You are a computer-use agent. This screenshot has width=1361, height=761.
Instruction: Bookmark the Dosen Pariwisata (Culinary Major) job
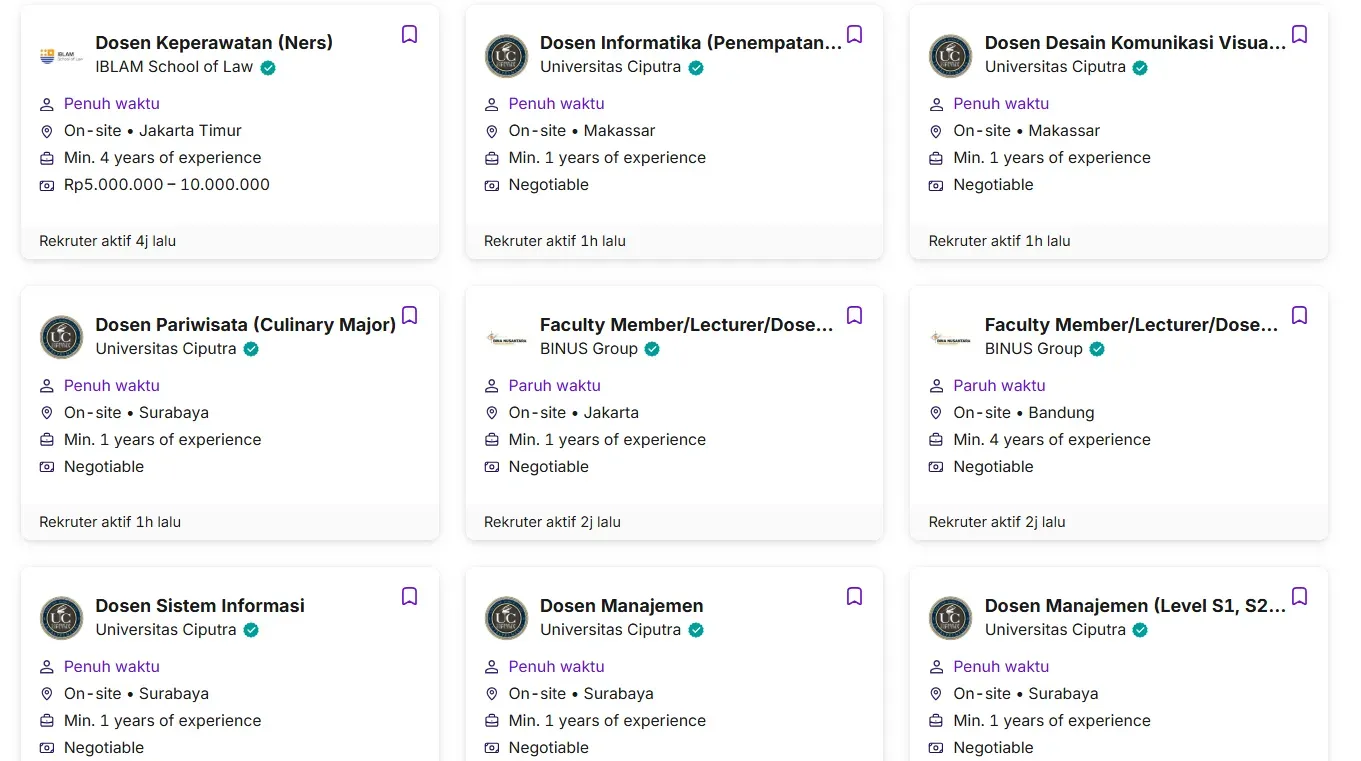(x=409, y=316)
